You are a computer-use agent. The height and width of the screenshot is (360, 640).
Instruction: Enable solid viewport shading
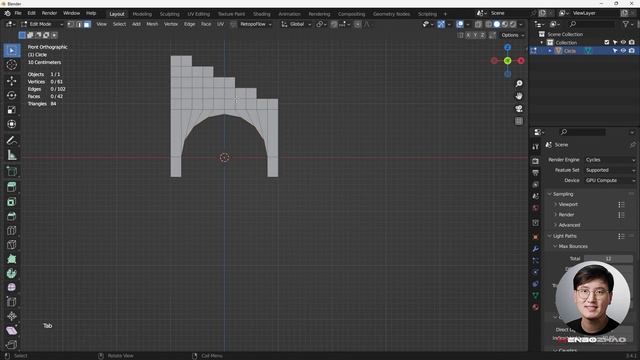click(496, 24)
